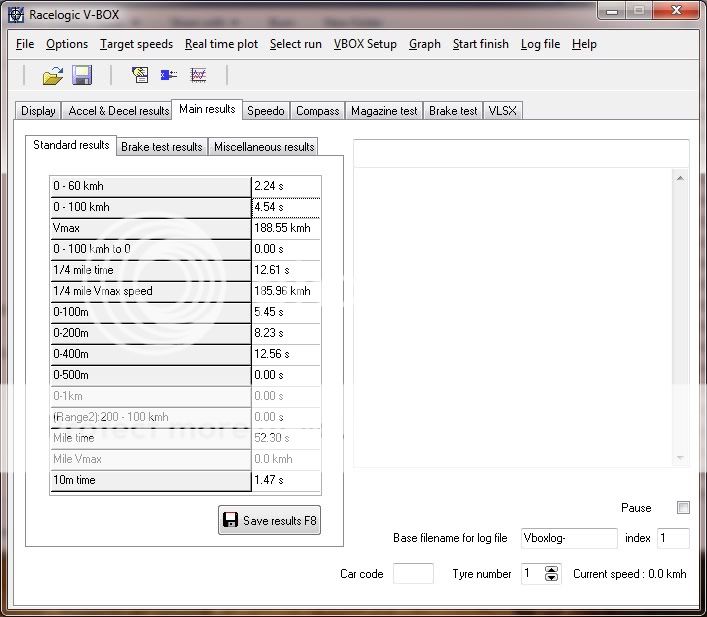Switch to the Speedo tab
This screenshot has height=617, width=707.
[266, 111]
